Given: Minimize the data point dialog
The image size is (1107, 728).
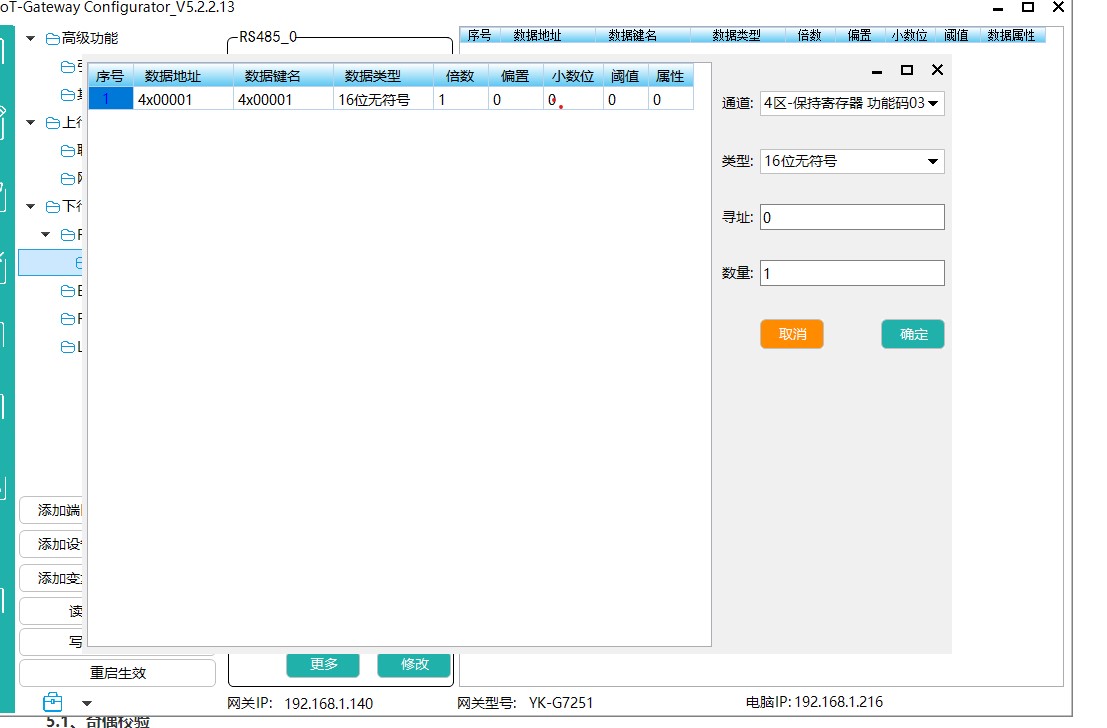Looking at the screenshot, I should 877,70.
